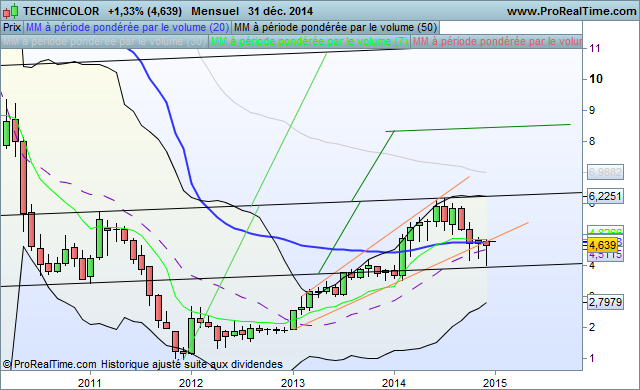Click the candlestick icon beside TECHNICOLOR title
Image resolution: width=640 pixels, height=390 pixels.
[x=11, y=11]
